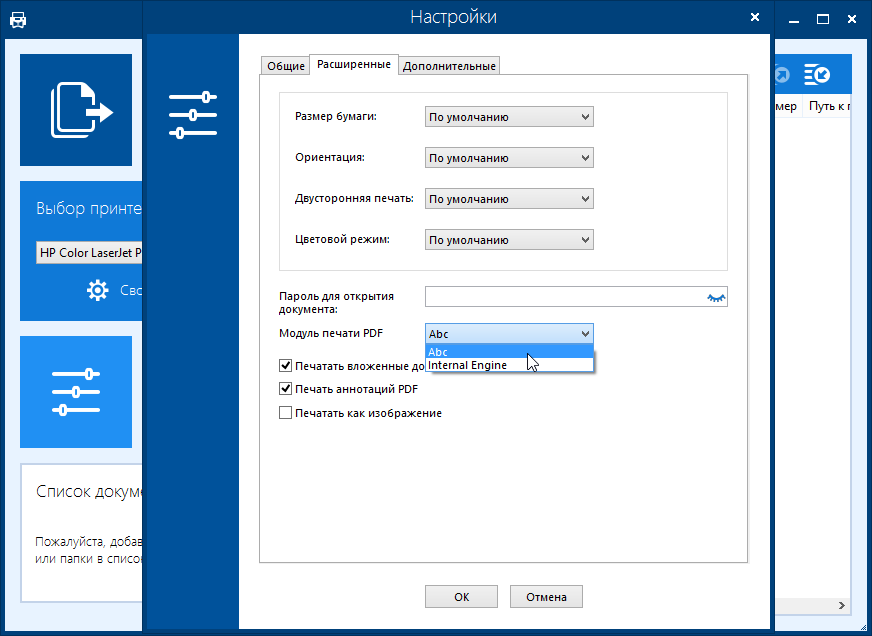Open the HP Color LaserJet printer dropdown
The width and height of the screenshot is (872, 636).
click(89, 252)
